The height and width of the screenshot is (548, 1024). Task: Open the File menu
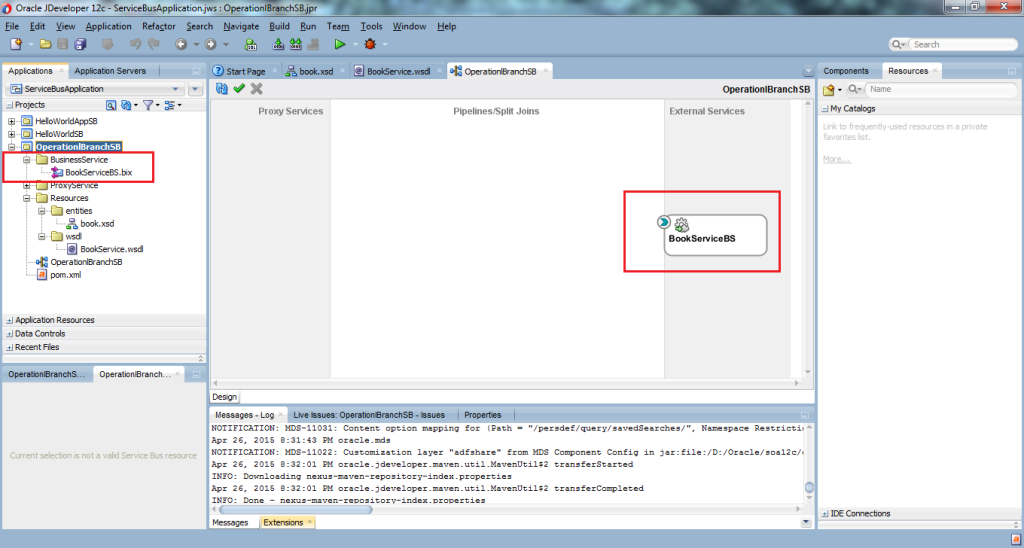[x=12, y=26]
